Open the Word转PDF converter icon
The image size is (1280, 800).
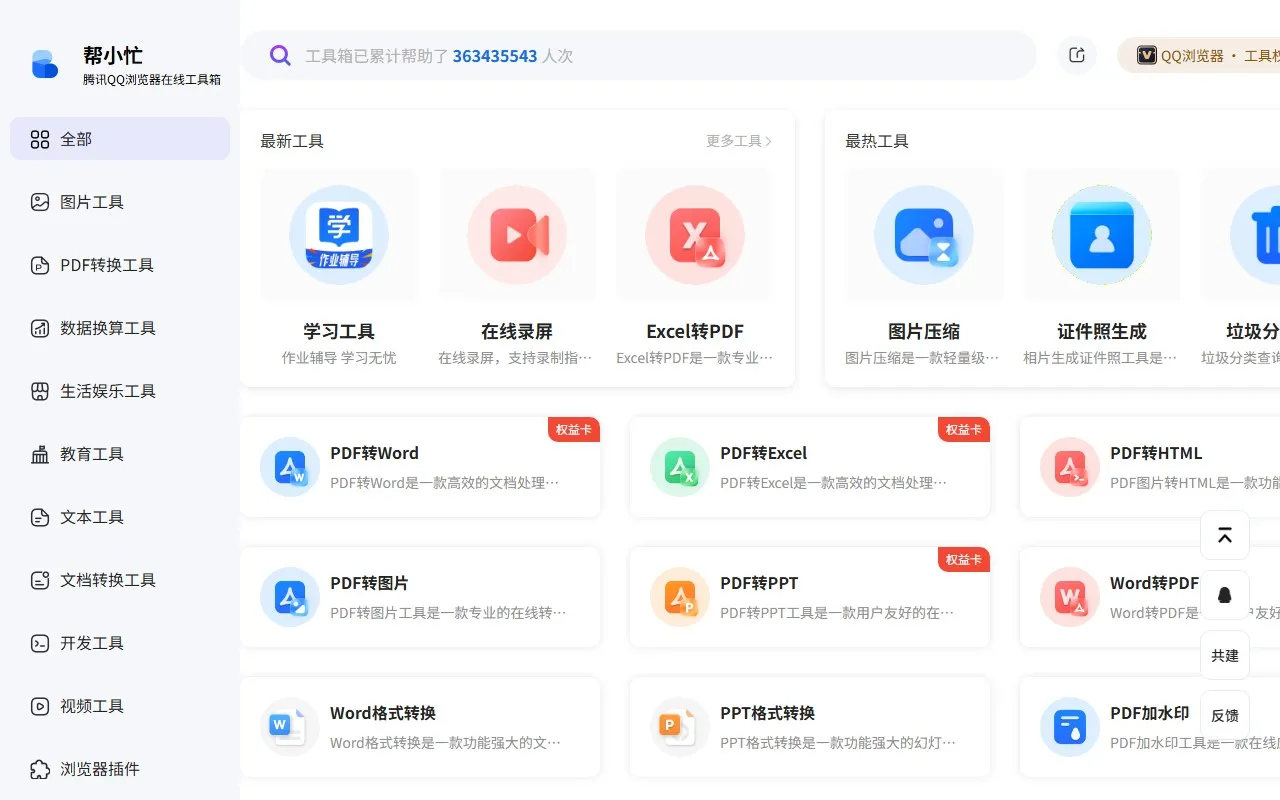[1069, 597]
